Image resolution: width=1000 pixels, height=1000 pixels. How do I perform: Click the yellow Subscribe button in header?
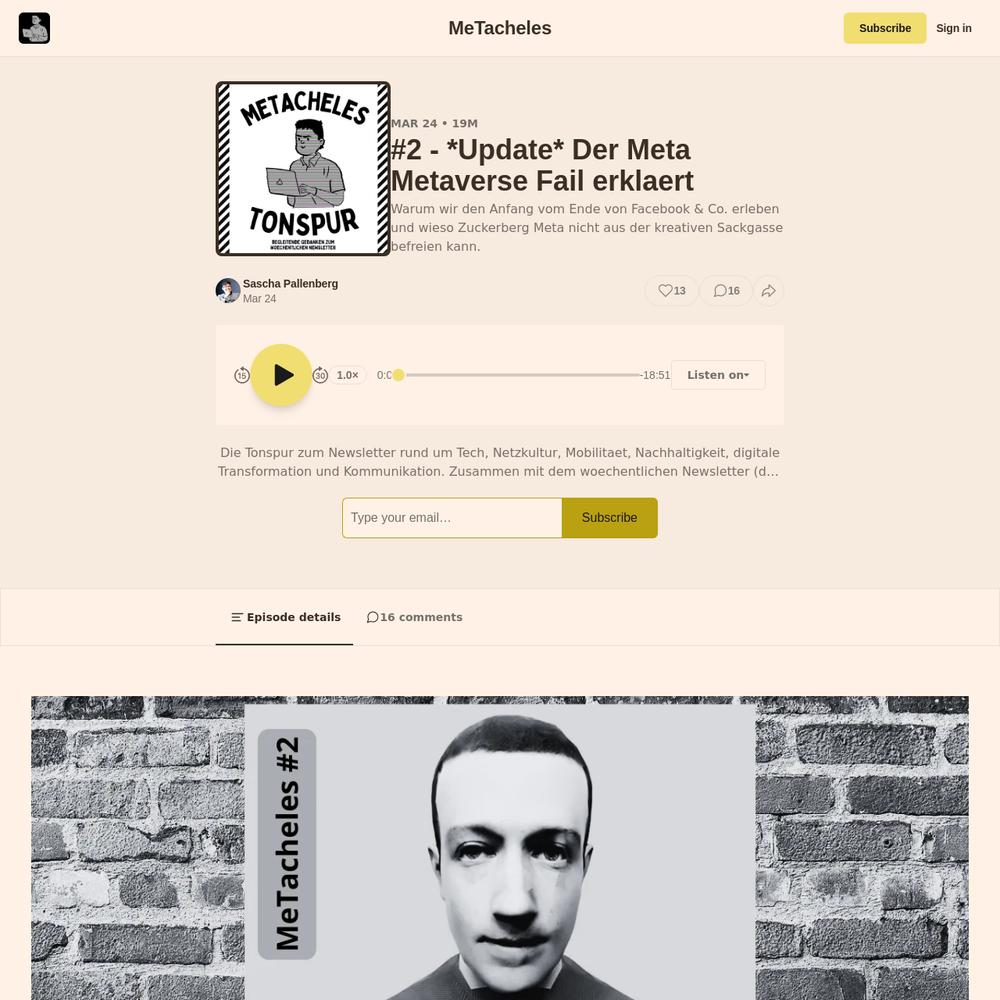tap(885, 28)
